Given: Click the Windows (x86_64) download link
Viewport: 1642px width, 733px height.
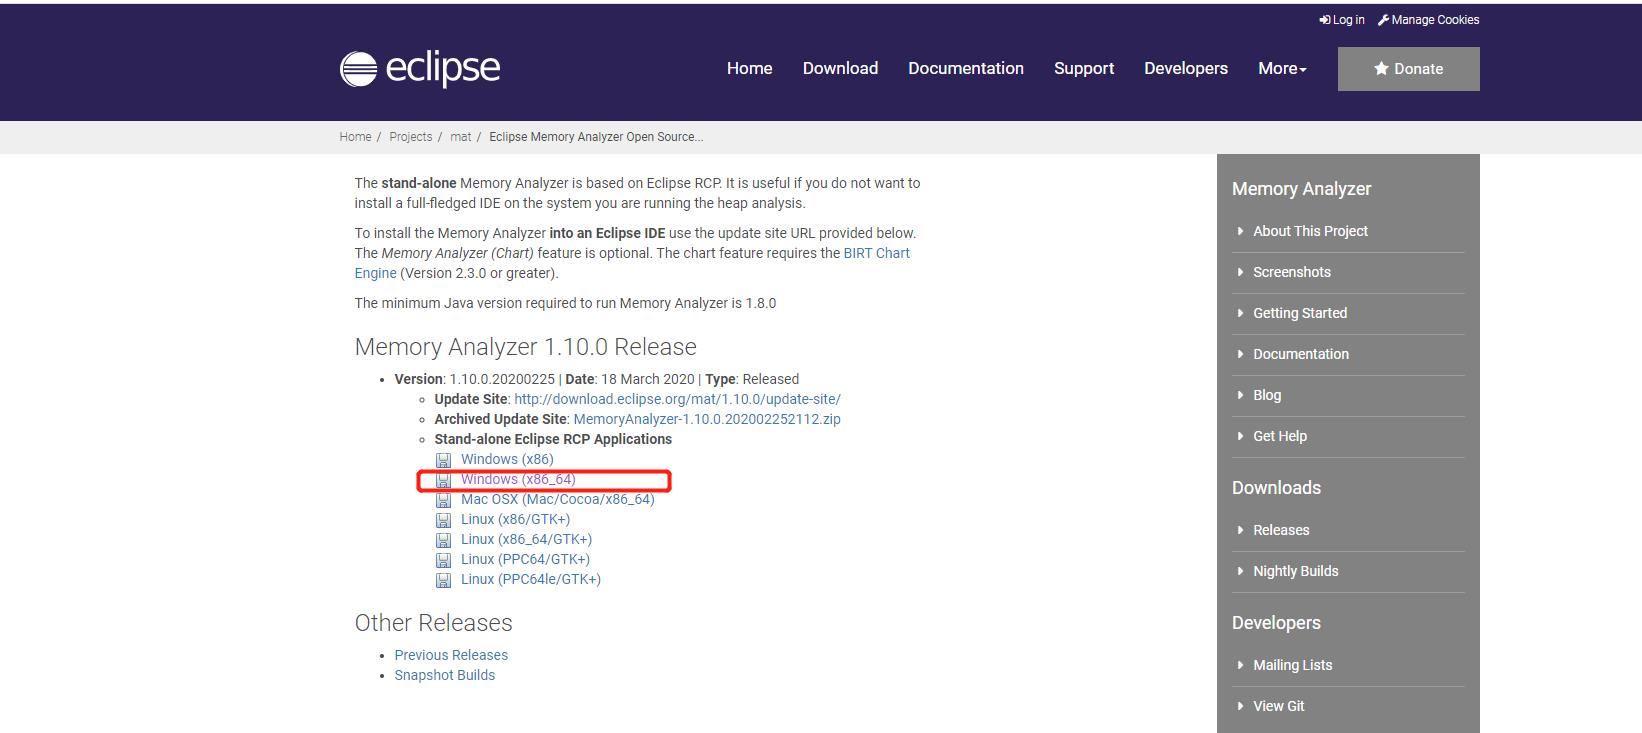Looking at the screenshot, I should (x=518, y=479).
